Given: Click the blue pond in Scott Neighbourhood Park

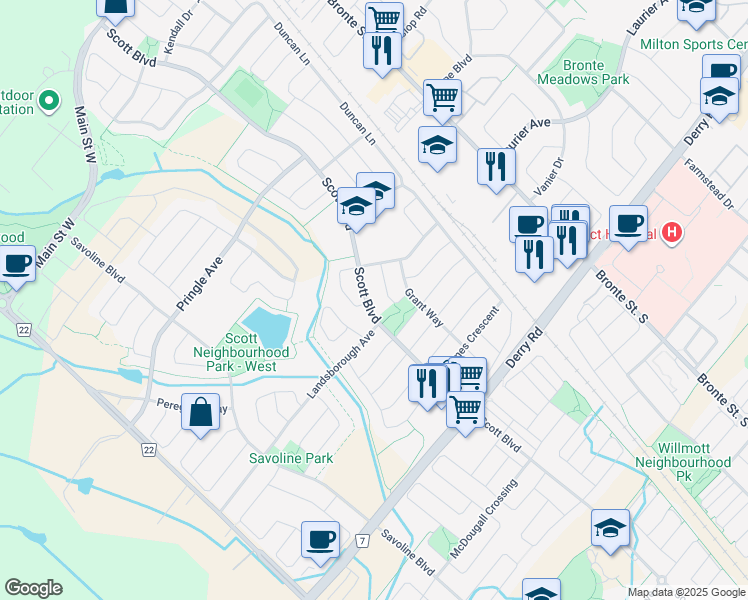Looking at the screenshot, I should click(x=268, y=327).
